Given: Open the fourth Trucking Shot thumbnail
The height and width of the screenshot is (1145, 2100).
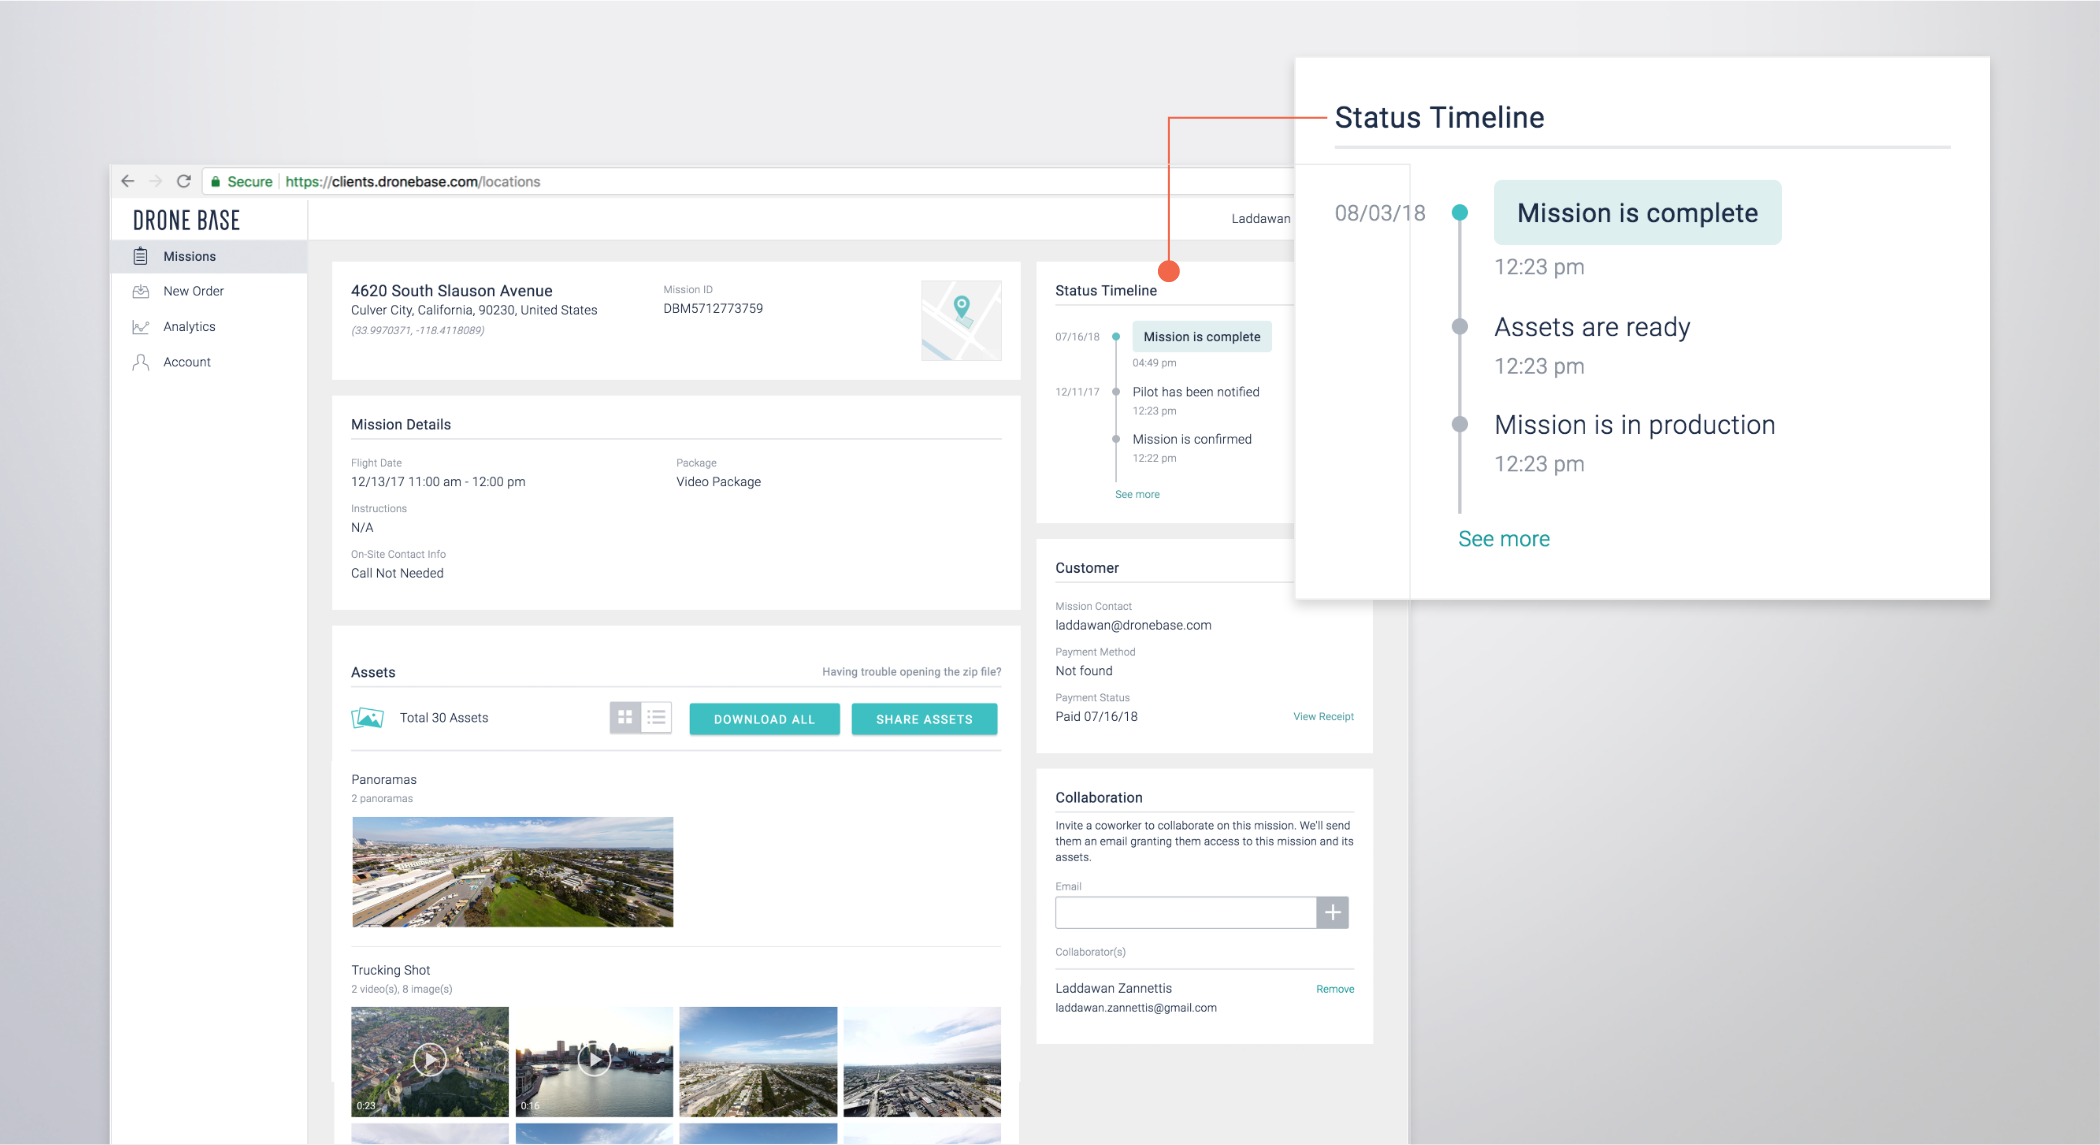Looking at the screenshot, I should pyautogui.click(x=922, y=1061).
